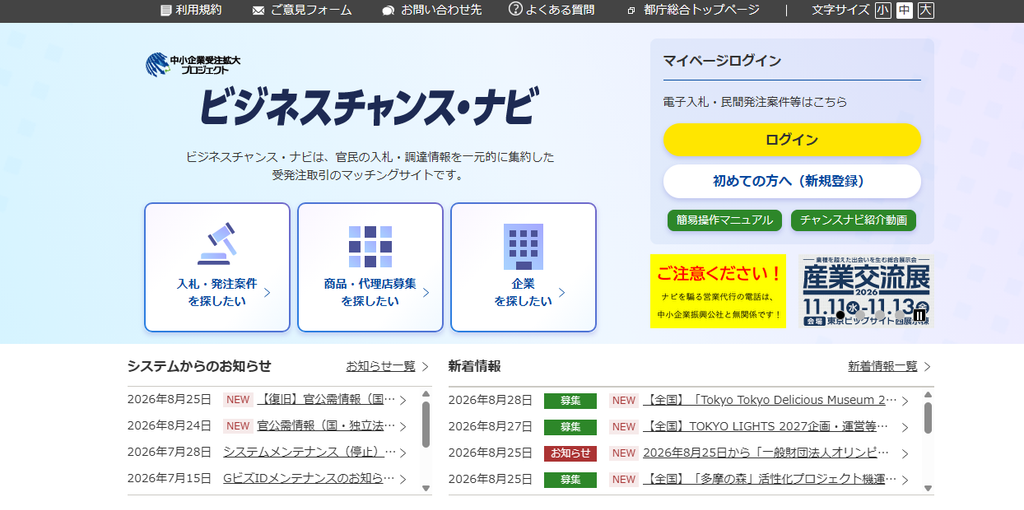Select the third carousel dot indicator
Image resolution: width=1024 pixels, height=510 pixels.
pyautogui.click(x=880, y=315)
